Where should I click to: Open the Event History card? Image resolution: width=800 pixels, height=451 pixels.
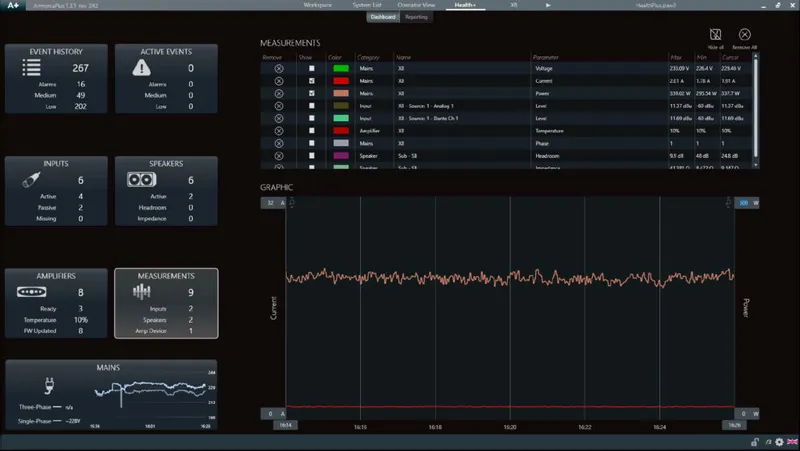(x=56, y=79)
